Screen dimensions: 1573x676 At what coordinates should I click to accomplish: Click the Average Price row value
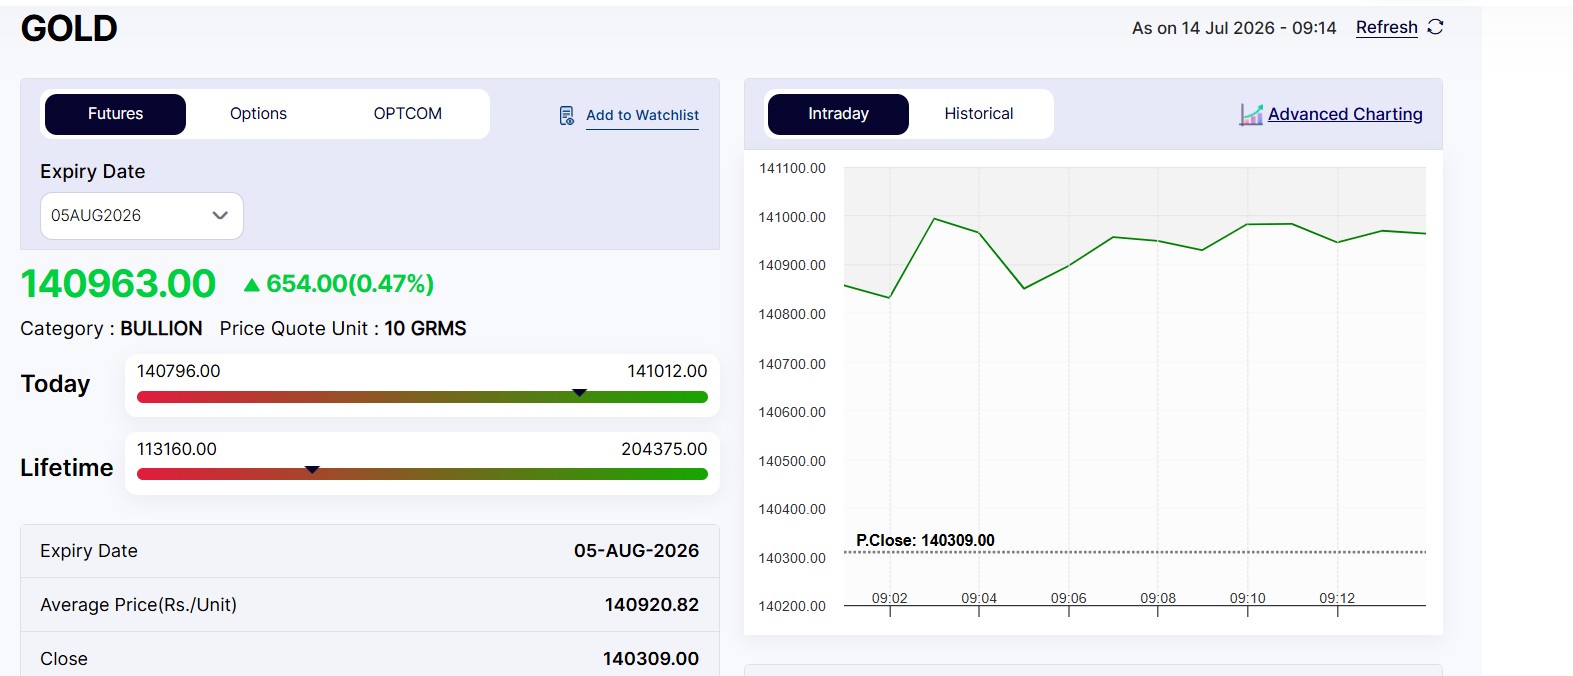652,605
